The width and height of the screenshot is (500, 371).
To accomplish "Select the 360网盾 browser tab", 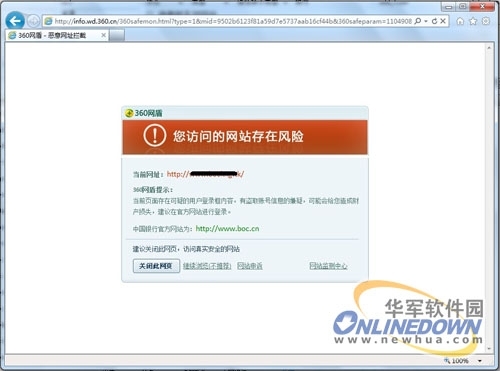I will (57, 35).
